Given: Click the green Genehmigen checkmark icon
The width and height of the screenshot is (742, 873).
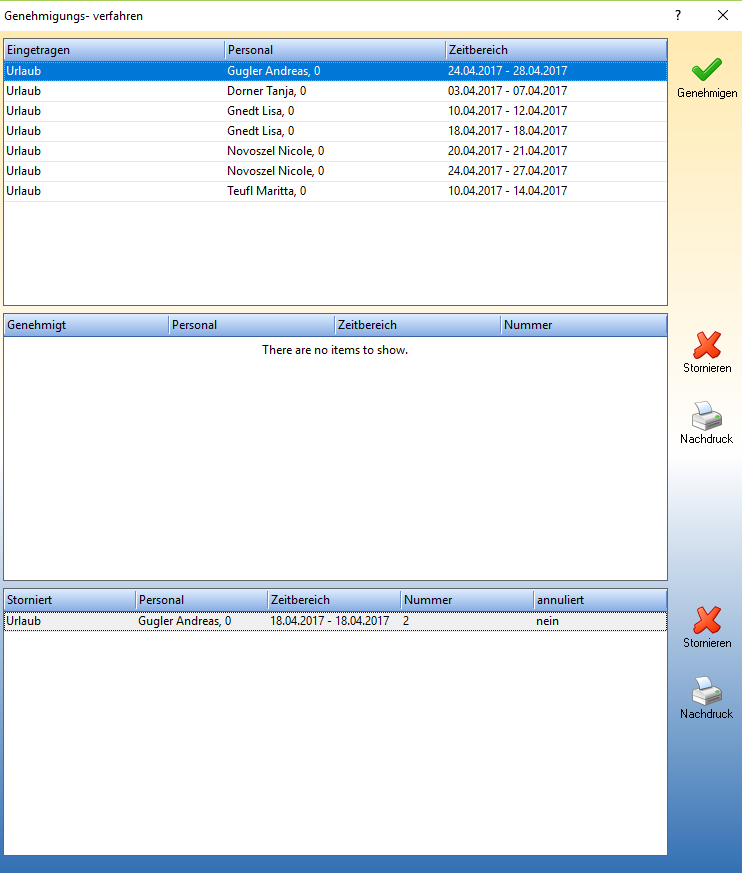Looking at the screenshot, I should pyautogui.click(x=707, y=71).
